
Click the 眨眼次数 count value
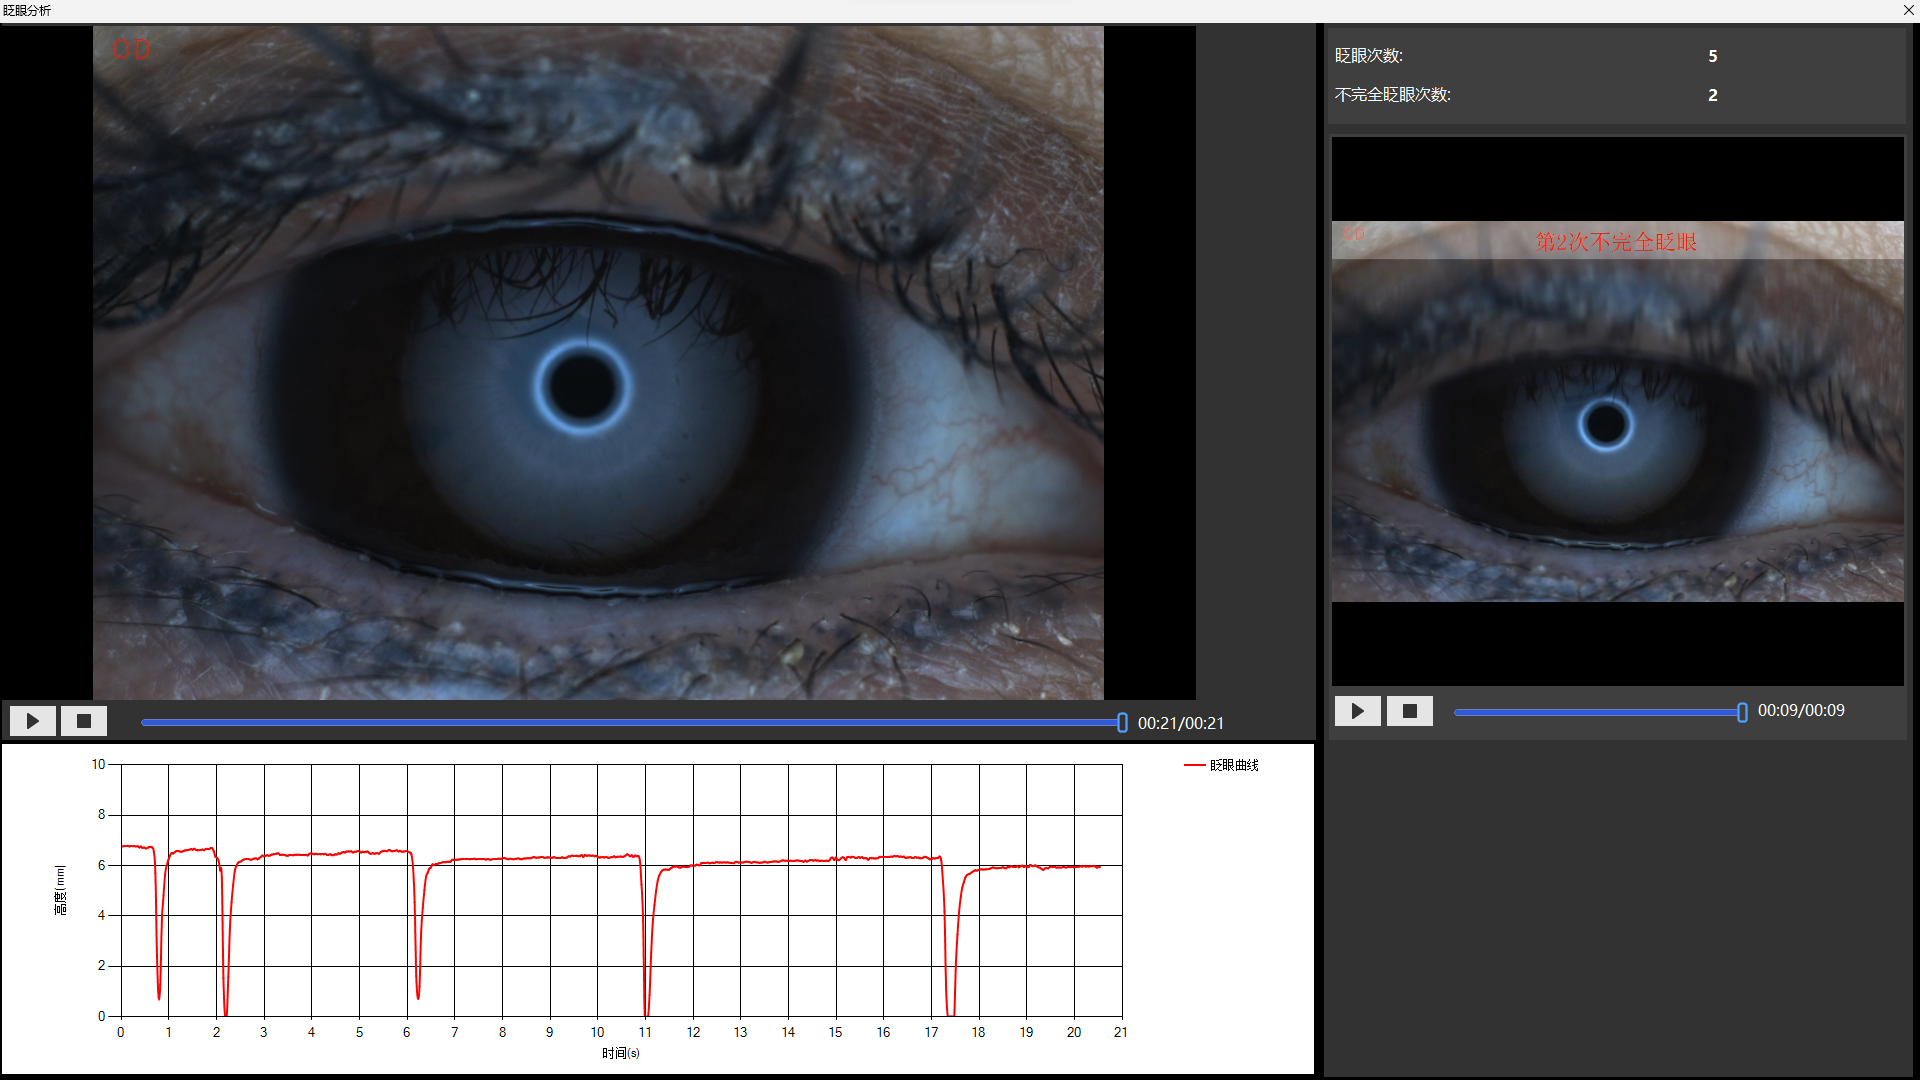[1713, 56]
